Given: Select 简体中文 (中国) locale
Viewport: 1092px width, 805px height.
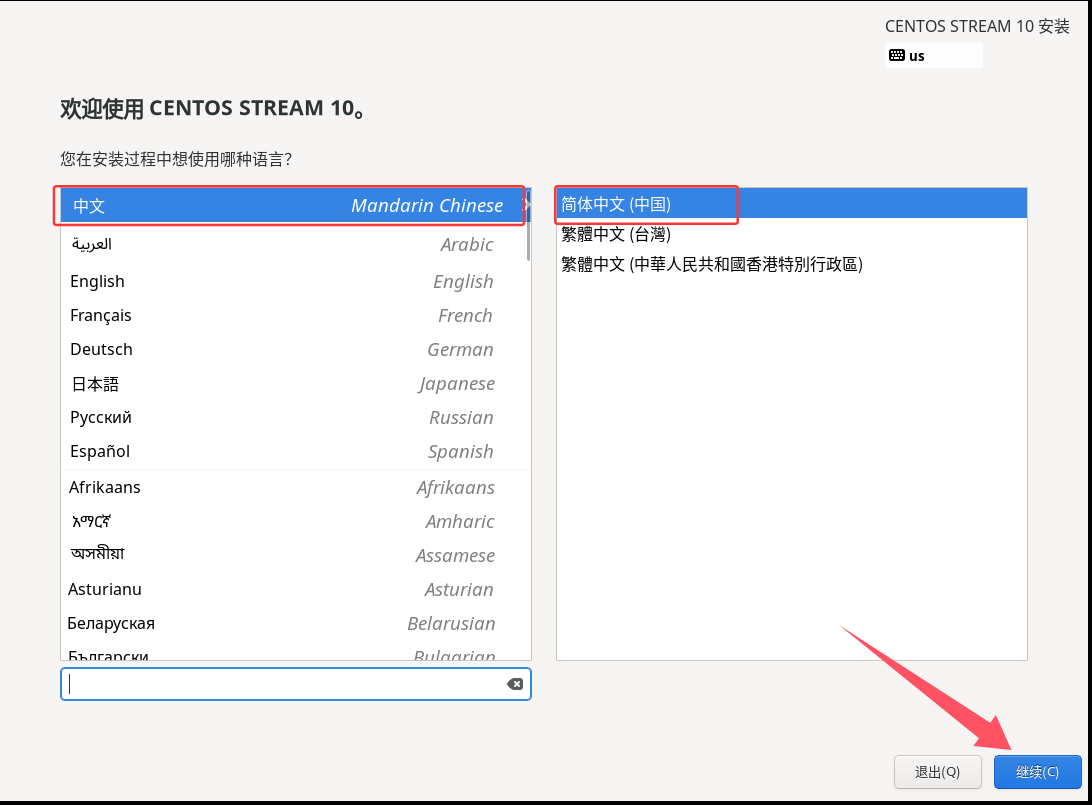Looking at the screenshot, I should (x=792, y=204).
